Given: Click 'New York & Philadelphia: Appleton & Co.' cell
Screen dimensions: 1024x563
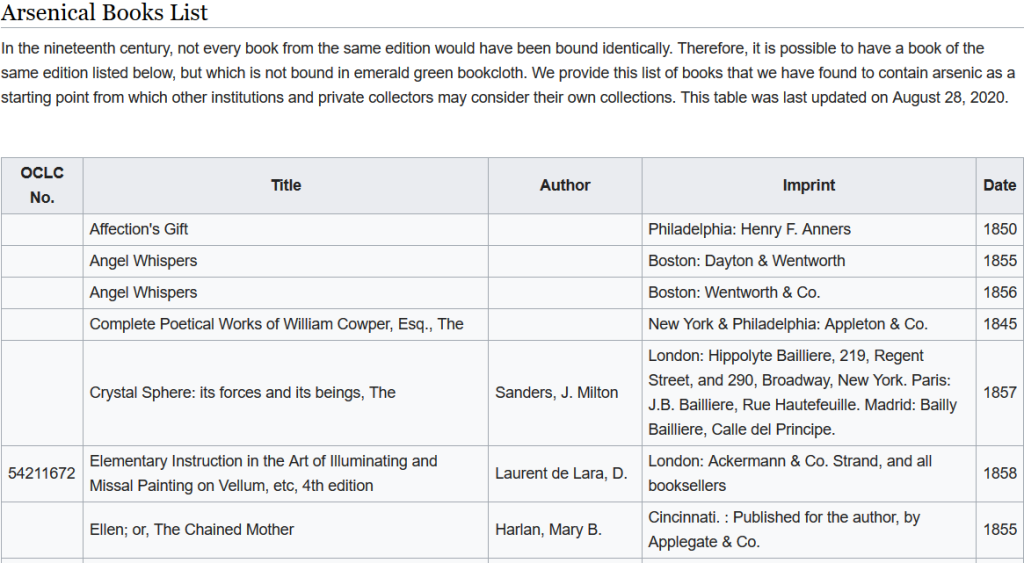Looking at the screenshot, I should point(808,324).
